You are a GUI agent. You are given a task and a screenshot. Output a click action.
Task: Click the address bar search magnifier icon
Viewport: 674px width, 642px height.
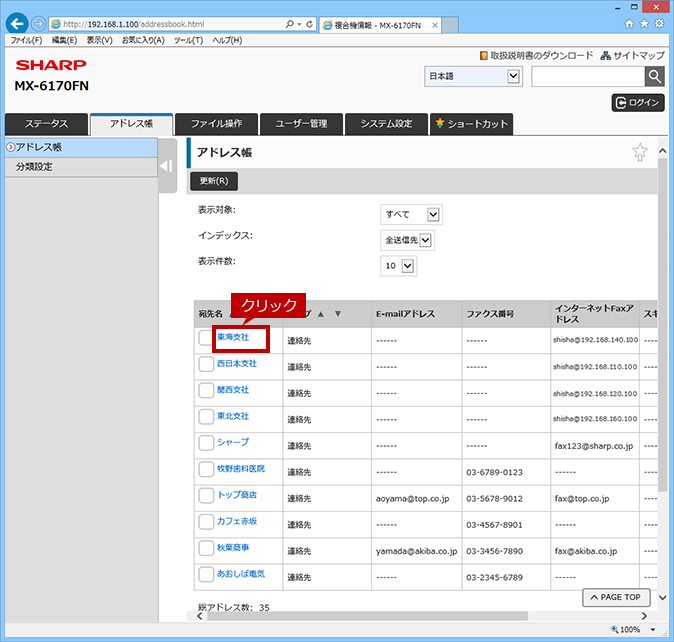pos(290,24)
